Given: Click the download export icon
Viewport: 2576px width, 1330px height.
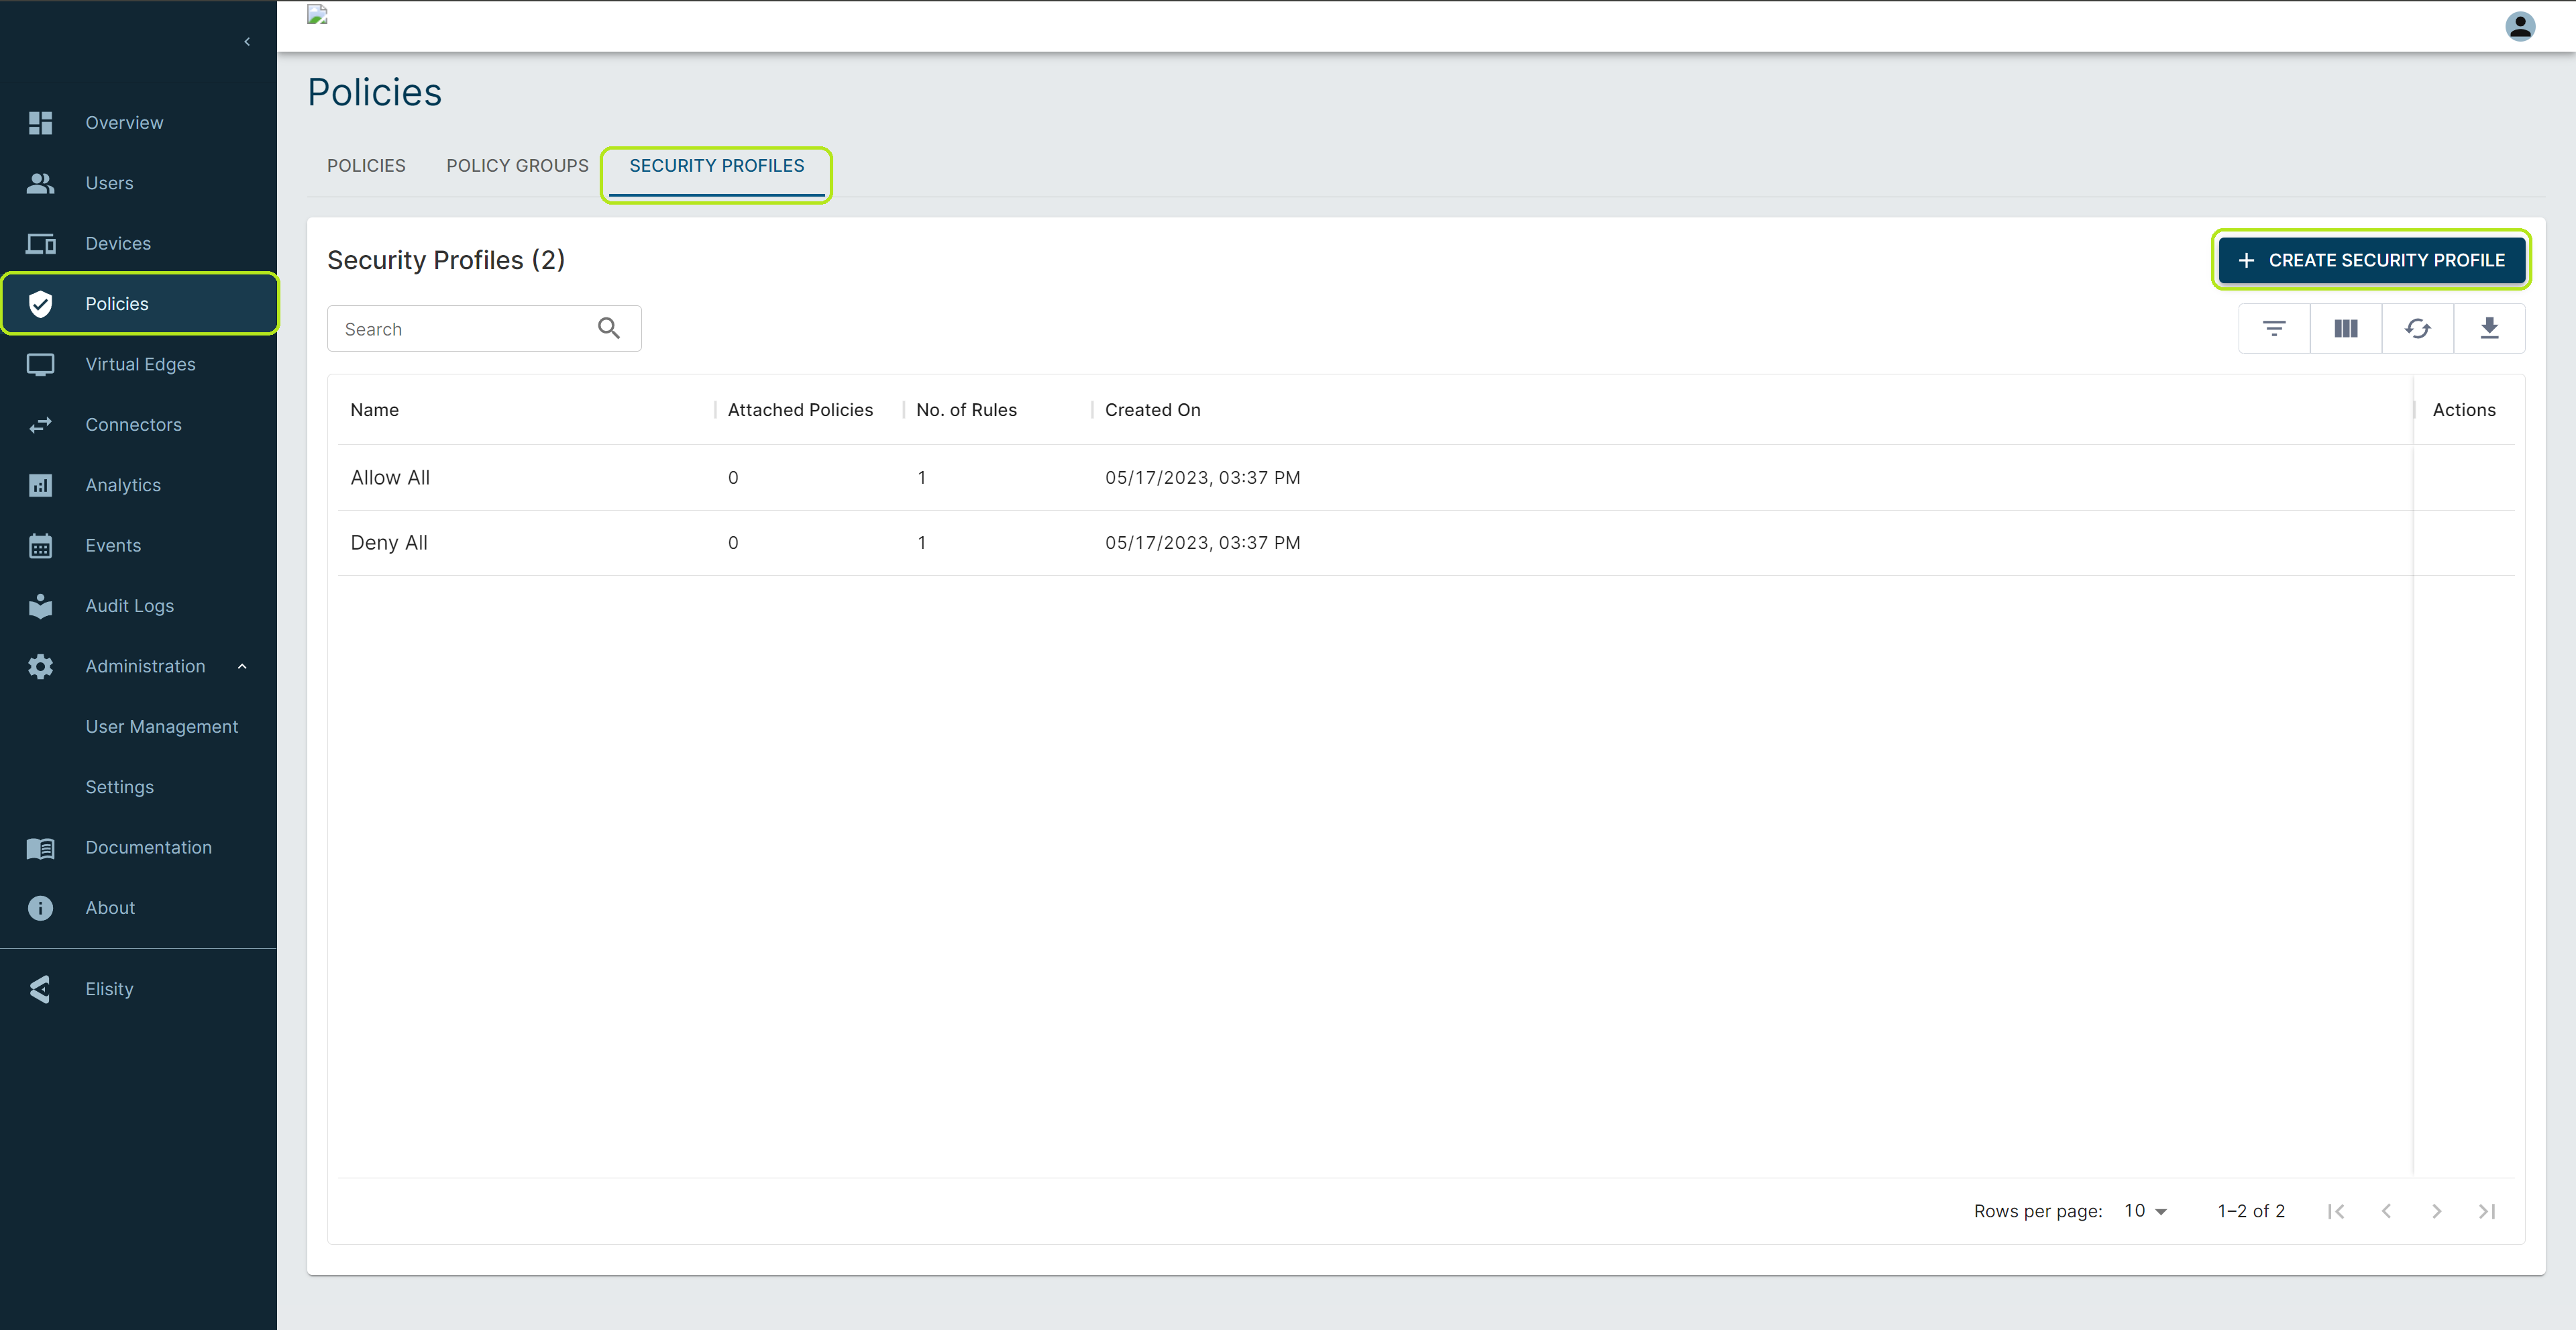Looking at the screenshot, I should [x=2489, y=329].
